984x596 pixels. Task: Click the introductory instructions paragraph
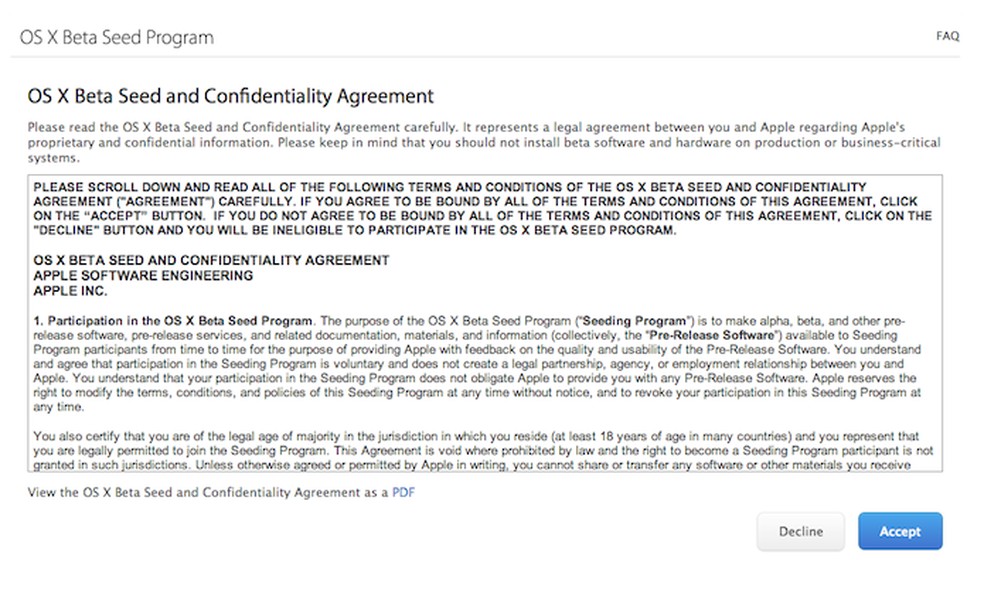[x=480, y=142]
